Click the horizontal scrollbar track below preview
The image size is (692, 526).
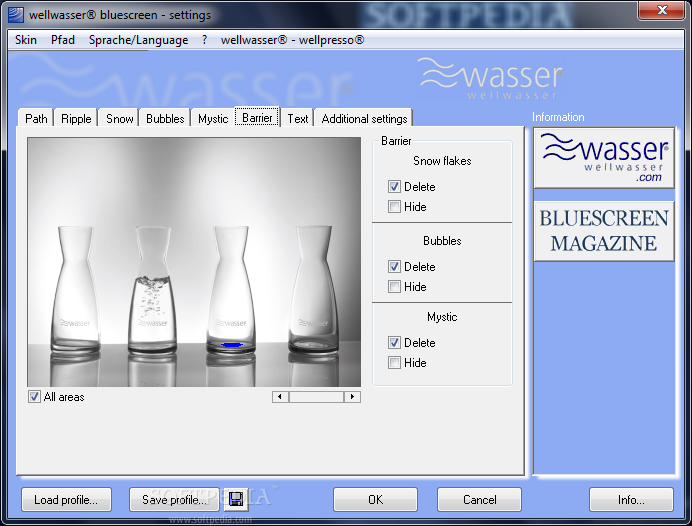click(x=316, y=397)
